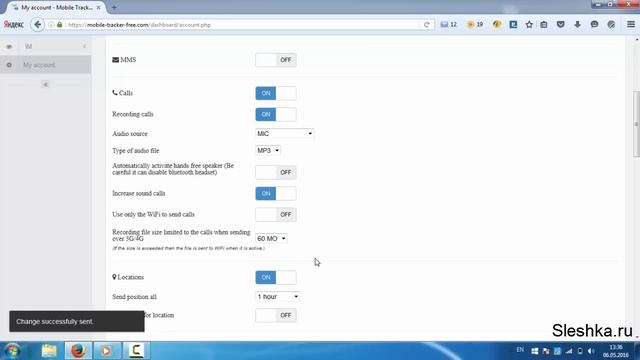Turn off the Locations switch
The height and width of the screenshot is (360, 640).
click(x=276, y=278)
